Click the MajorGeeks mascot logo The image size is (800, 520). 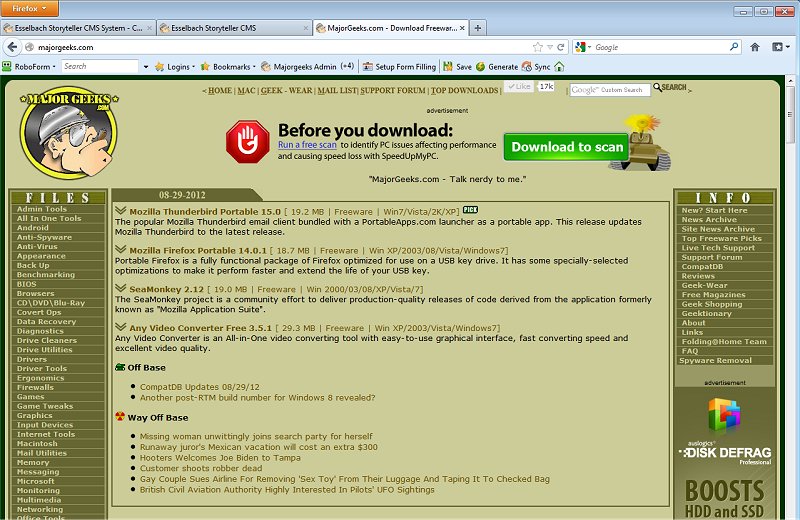69,134
